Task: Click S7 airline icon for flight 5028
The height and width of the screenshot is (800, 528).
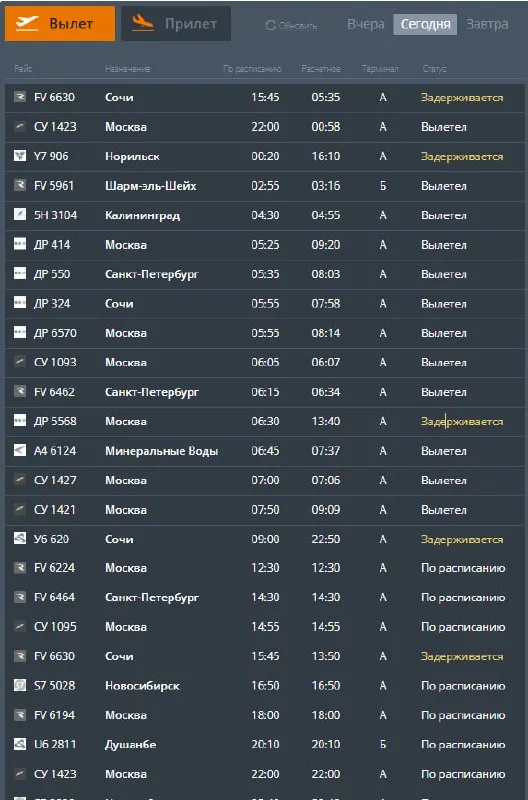Action: [20, 685]
